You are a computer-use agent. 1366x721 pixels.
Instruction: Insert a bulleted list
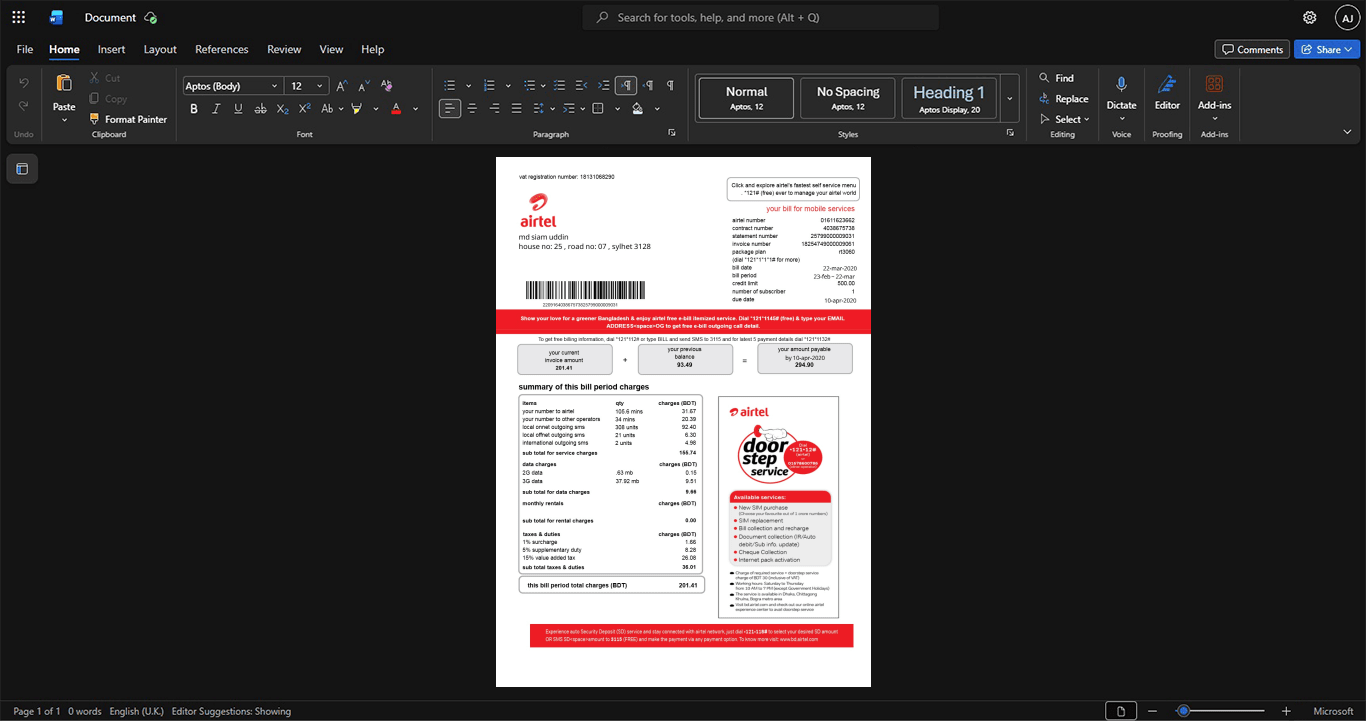click(450, 86)
